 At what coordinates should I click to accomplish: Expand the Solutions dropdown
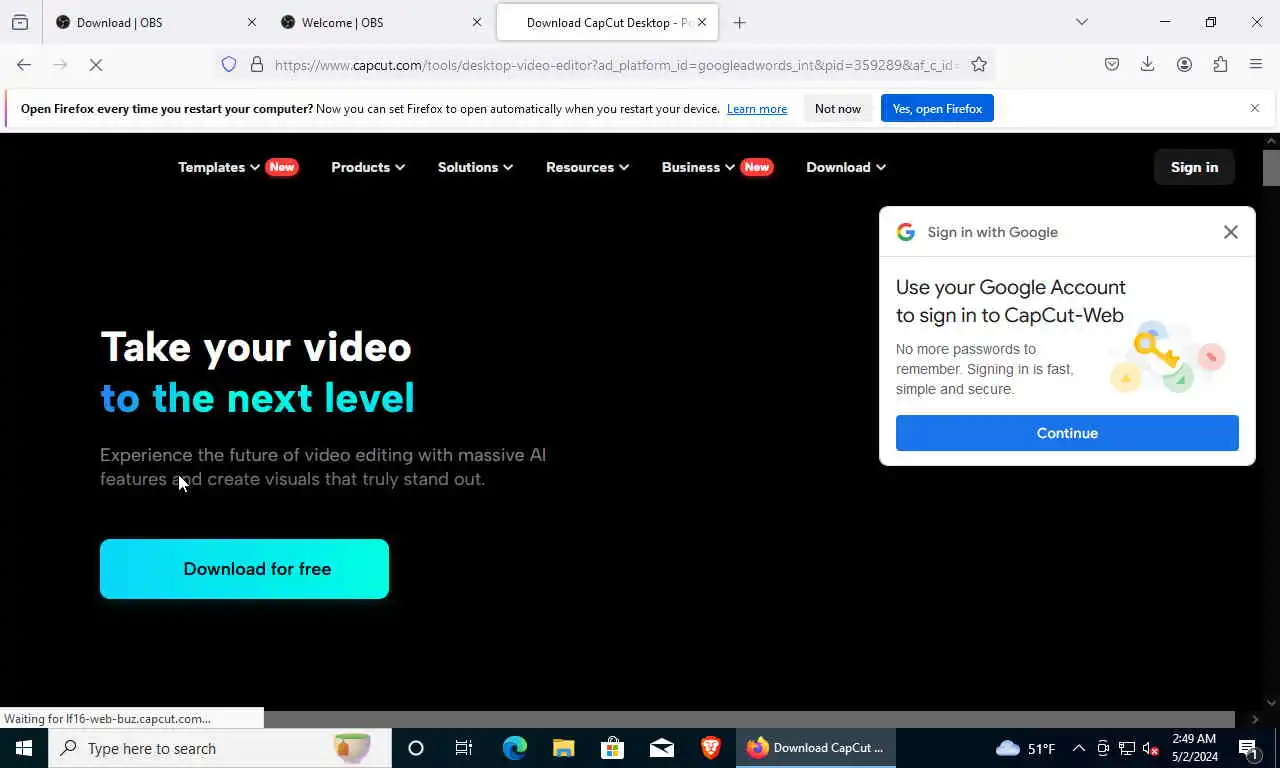tap(475, 167)
